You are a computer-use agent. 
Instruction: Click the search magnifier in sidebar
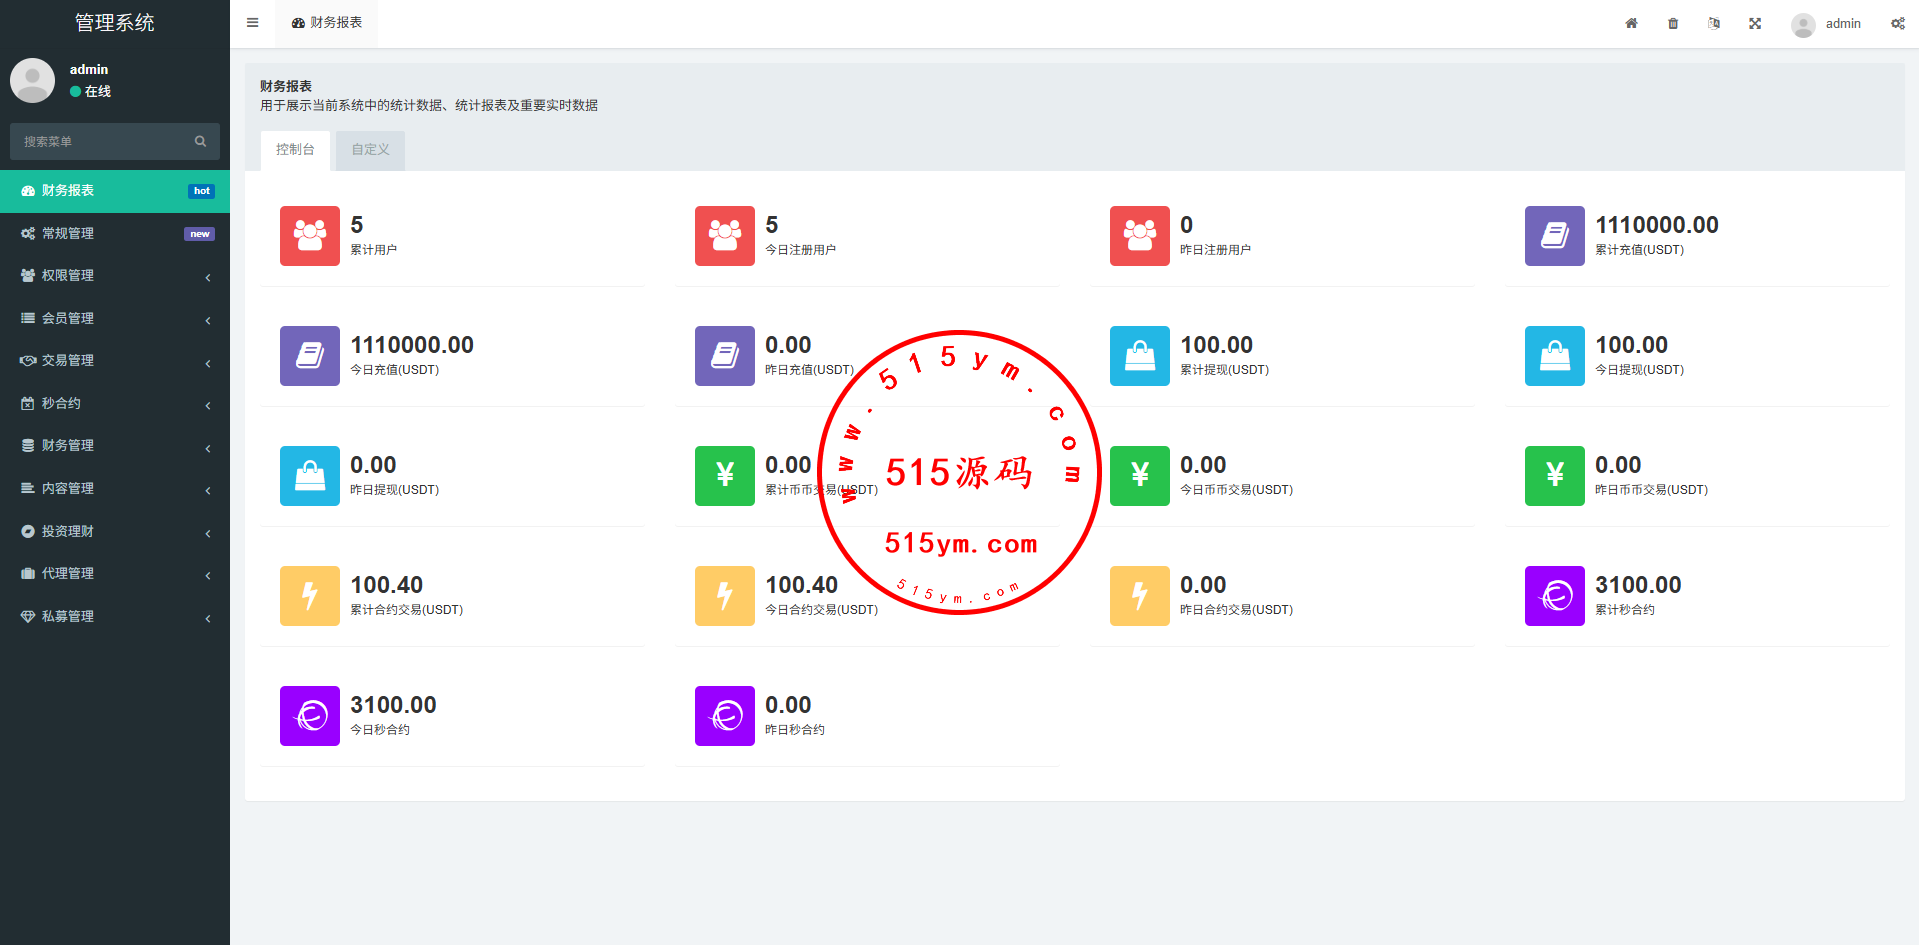pyautogui.click(x=200, y=141)
